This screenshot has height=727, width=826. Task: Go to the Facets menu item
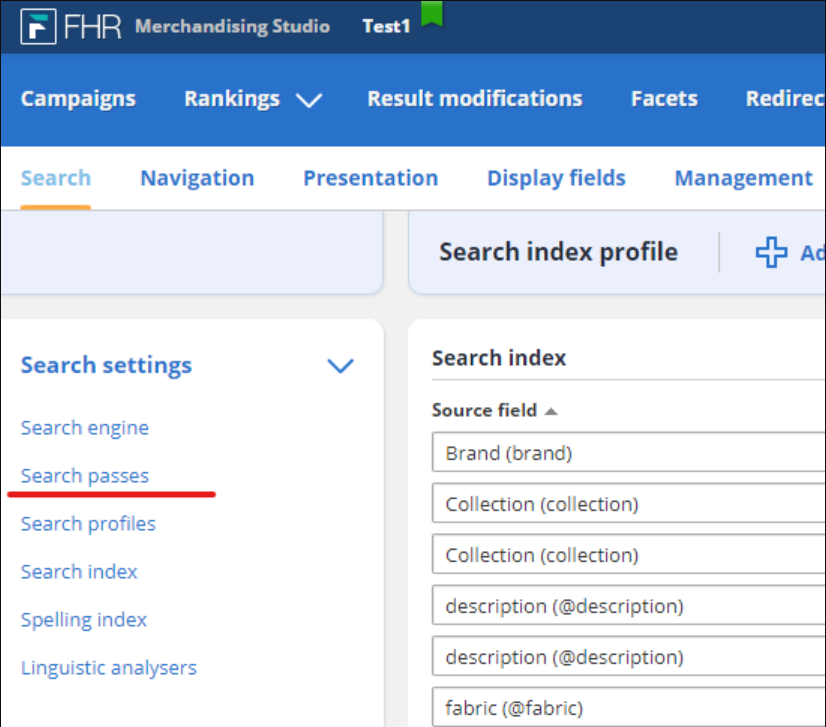[664, 99]
